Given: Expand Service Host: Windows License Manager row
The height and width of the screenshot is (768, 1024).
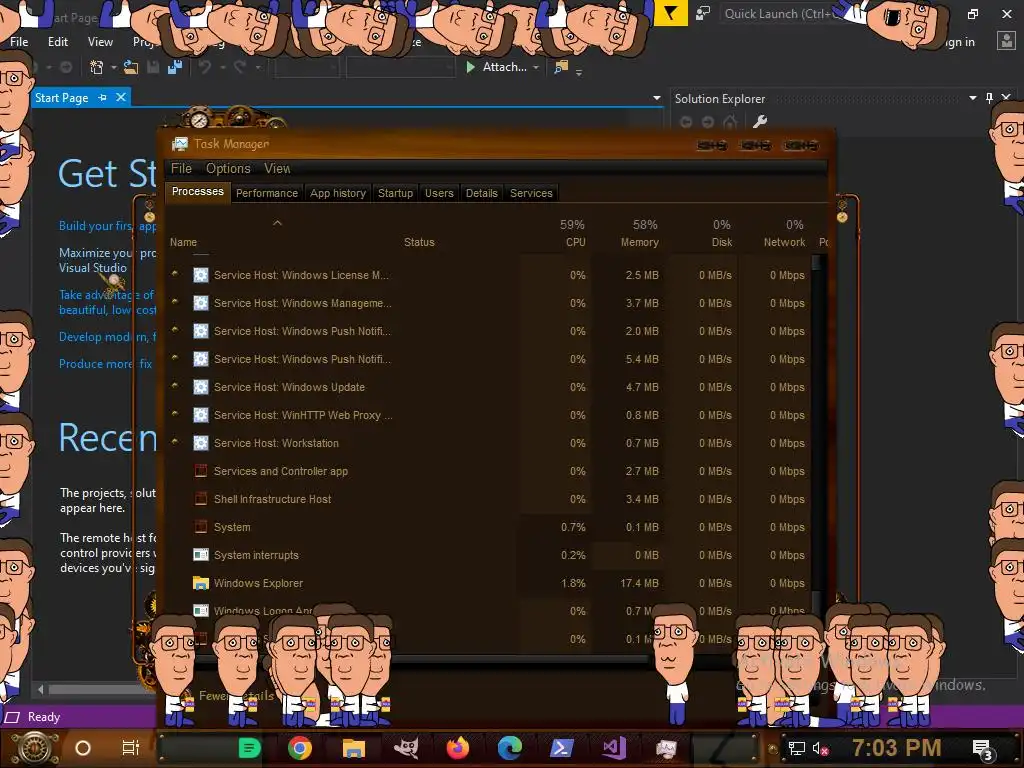Looking at the screenshot, I should pos(175,274).
